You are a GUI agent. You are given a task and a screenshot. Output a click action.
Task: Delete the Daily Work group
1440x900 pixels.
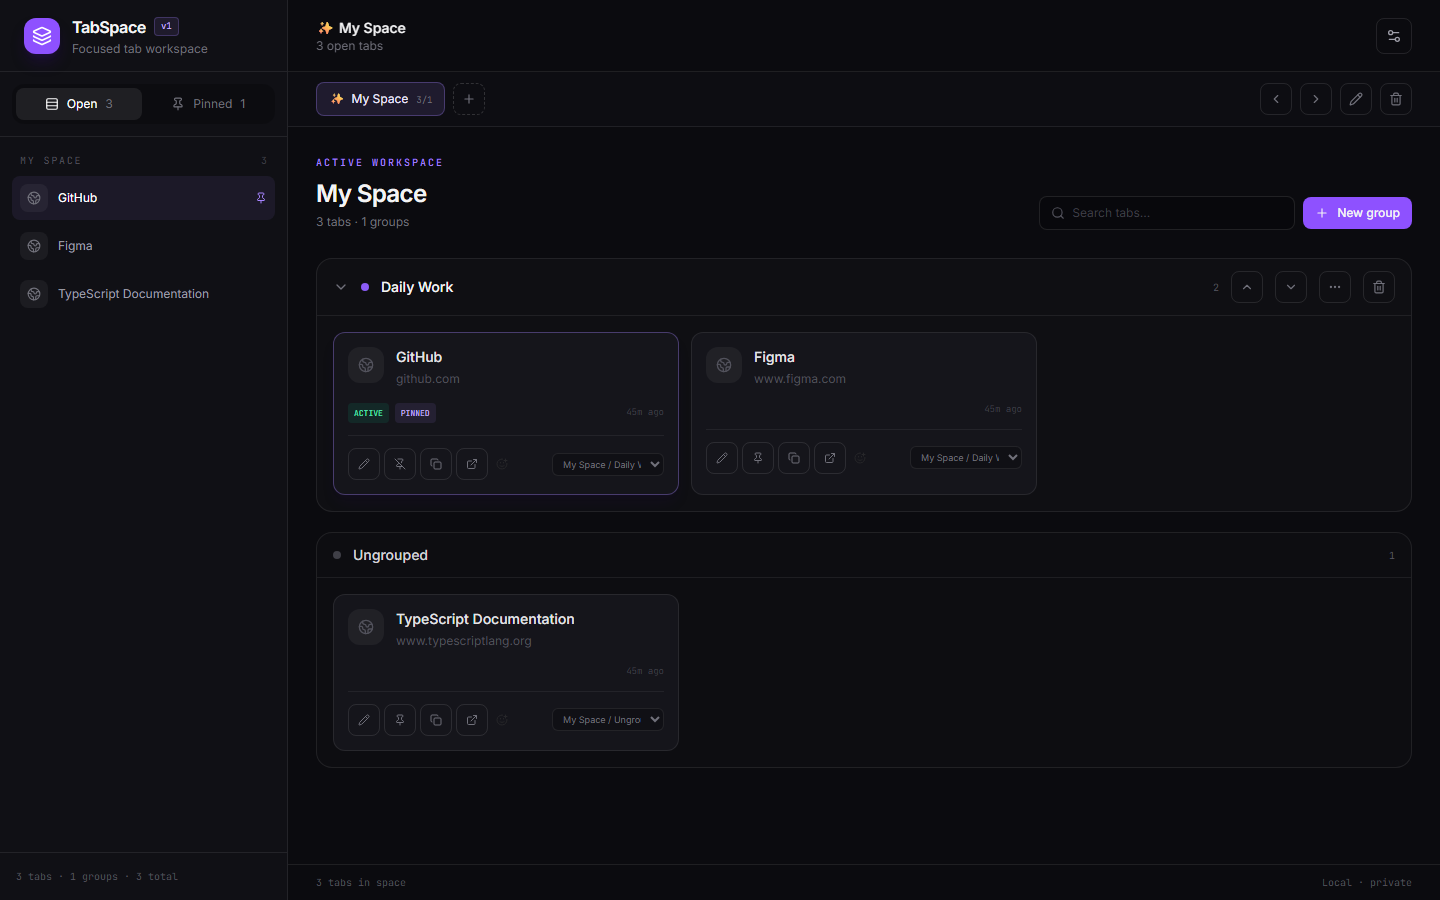point(1379,287)
